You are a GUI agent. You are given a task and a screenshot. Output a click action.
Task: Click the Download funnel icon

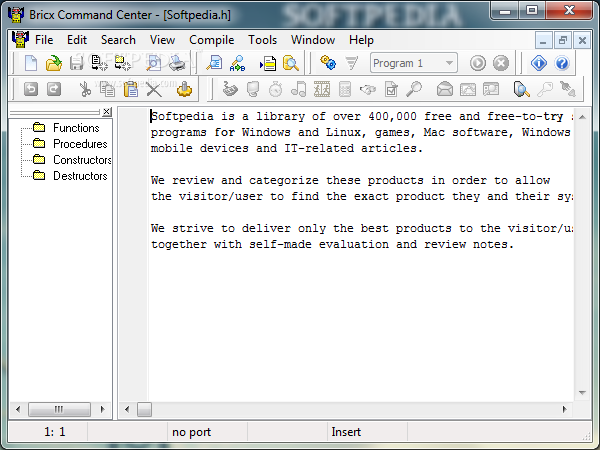(x=351, y=63)
